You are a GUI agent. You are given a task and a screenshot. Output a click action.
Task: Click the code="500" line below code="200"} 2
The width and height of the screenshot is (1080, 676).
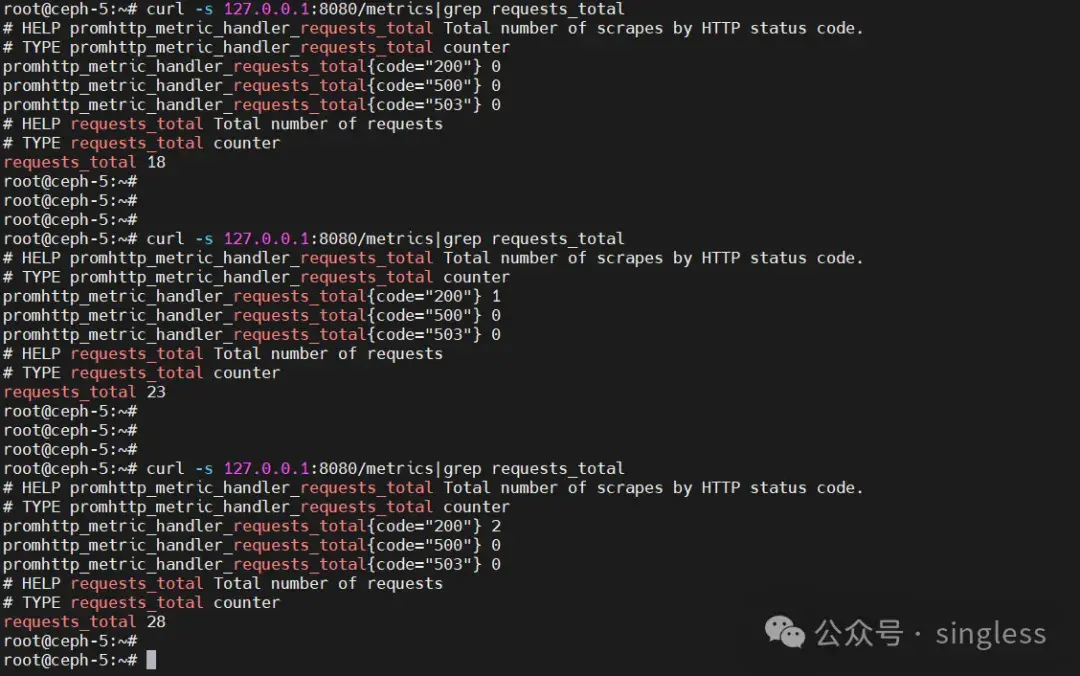tap(250, 545)
